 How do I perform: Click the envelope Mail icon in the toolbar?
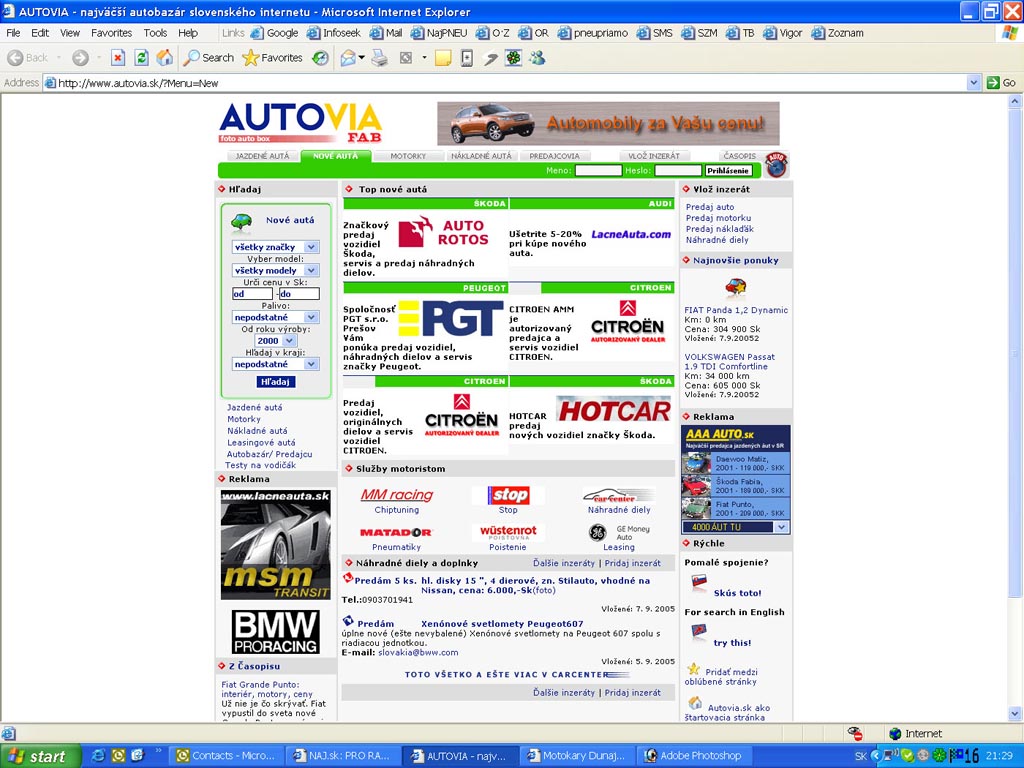[x=348, y=58]
